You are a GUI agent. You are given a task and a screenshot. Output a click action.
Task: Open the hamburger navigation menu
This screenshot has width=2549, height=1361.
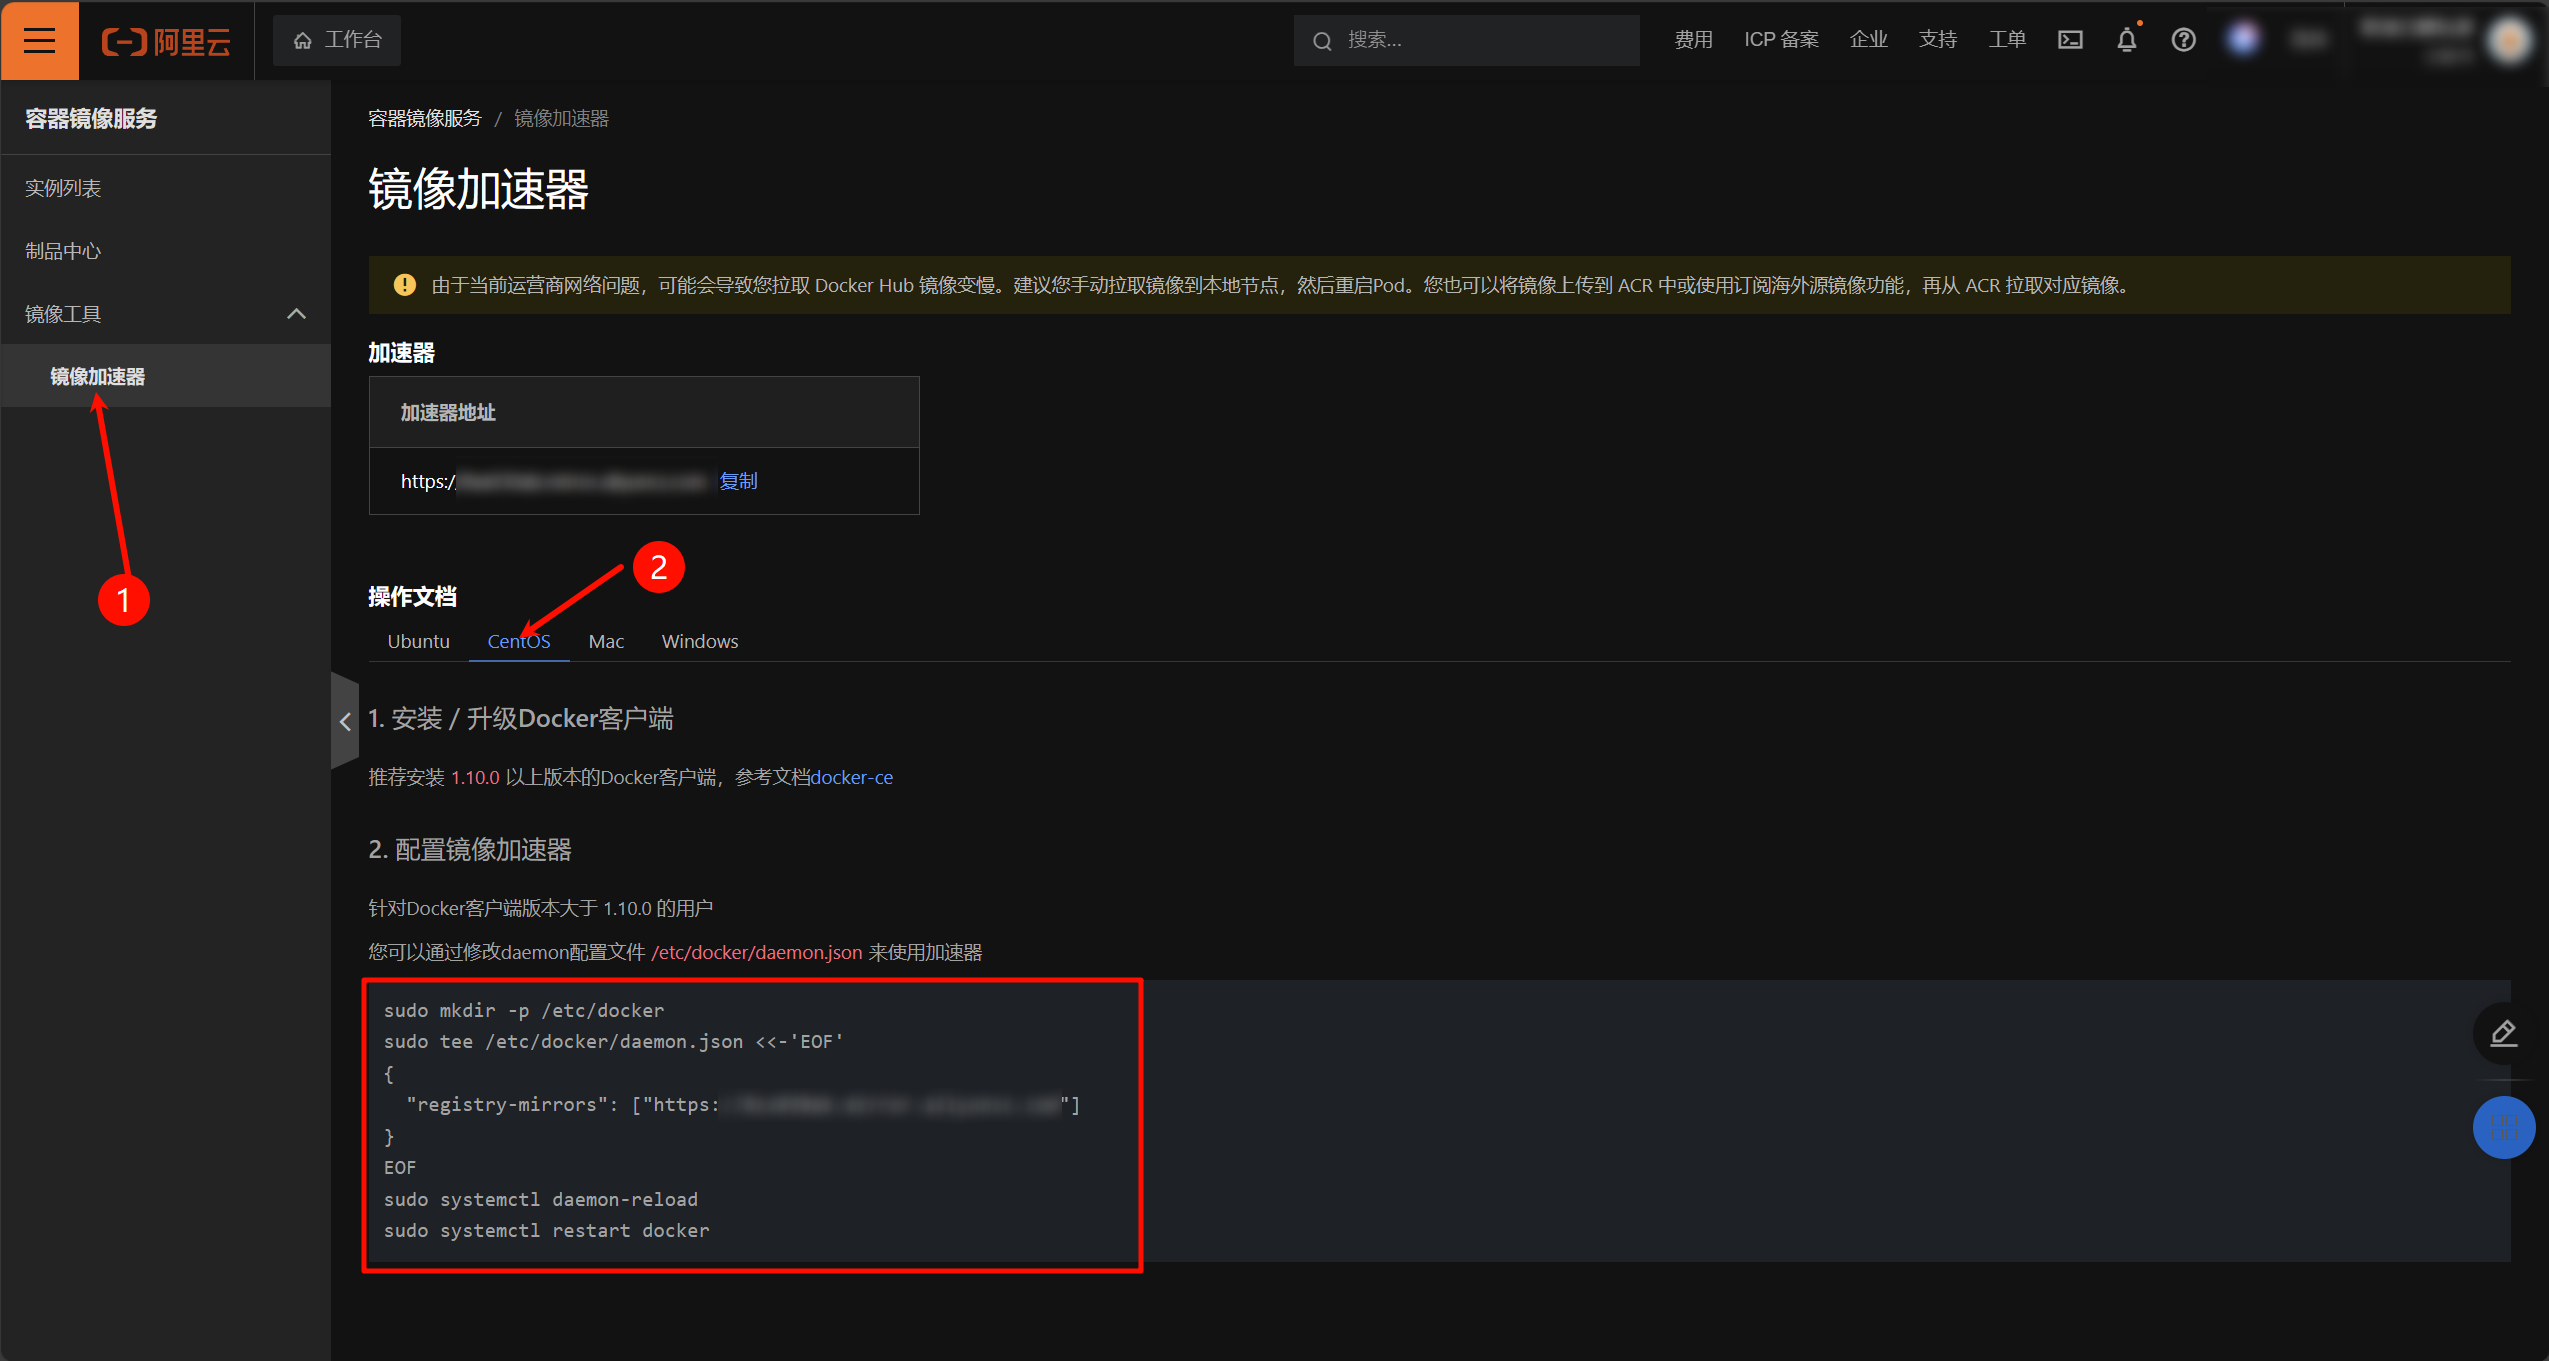tap(39, 40)
